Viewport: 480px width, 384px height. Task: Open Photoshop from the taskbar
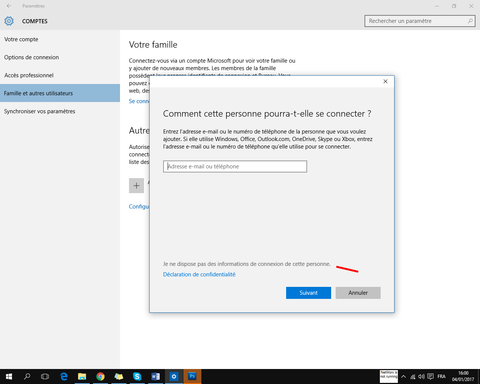(x=192, y=376)
